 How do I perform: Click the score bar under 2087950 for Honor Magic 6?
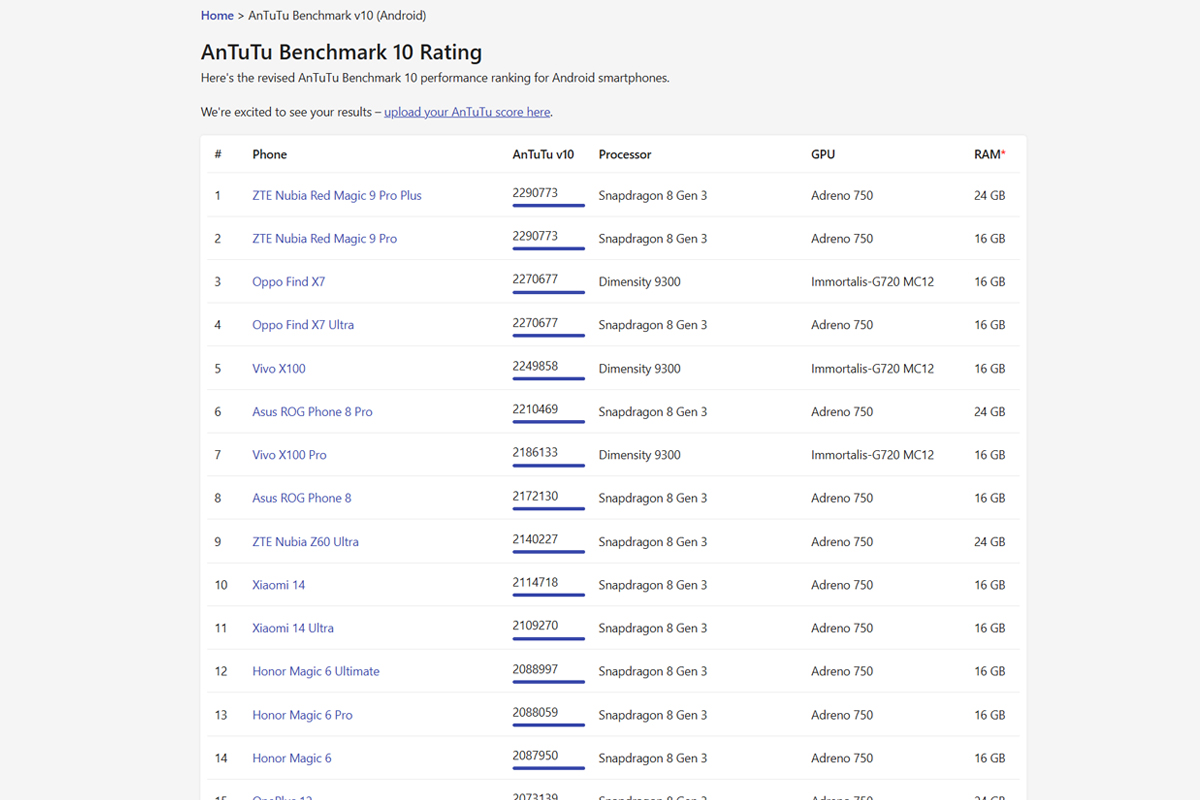point(548,768)
